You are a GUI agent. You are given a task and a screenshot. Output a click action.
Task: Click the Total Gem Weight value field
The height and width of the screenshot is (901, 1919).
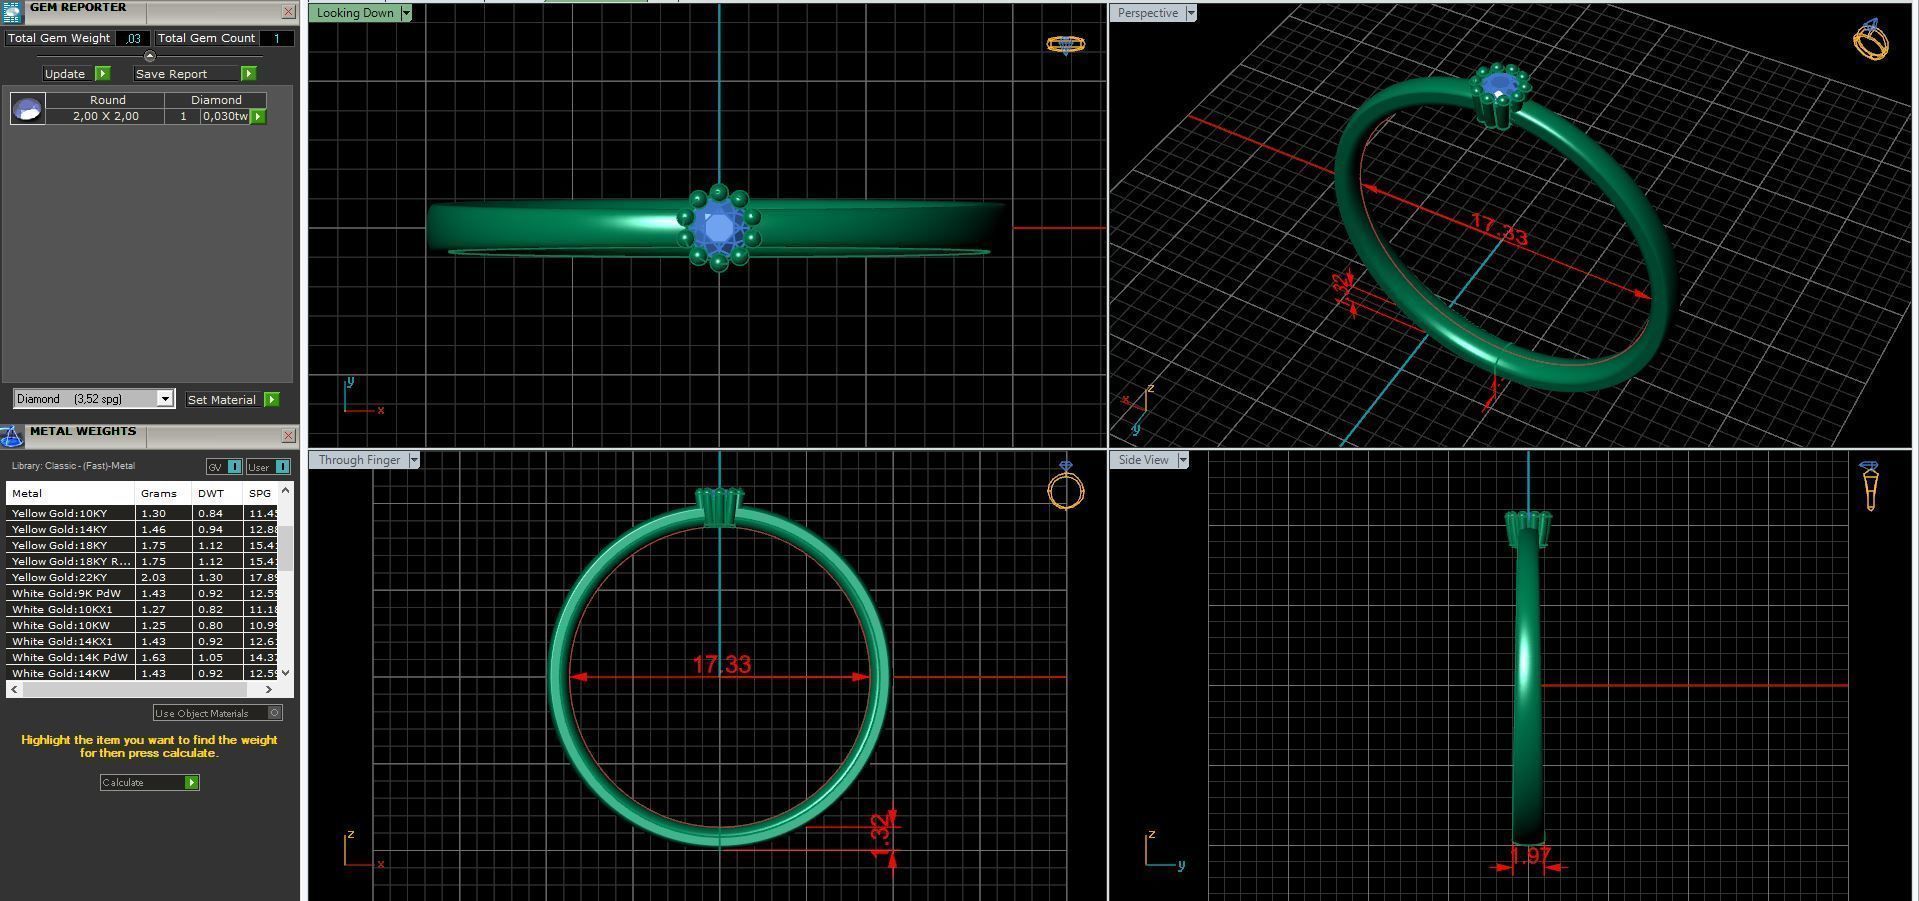click(x=133, y=38)
